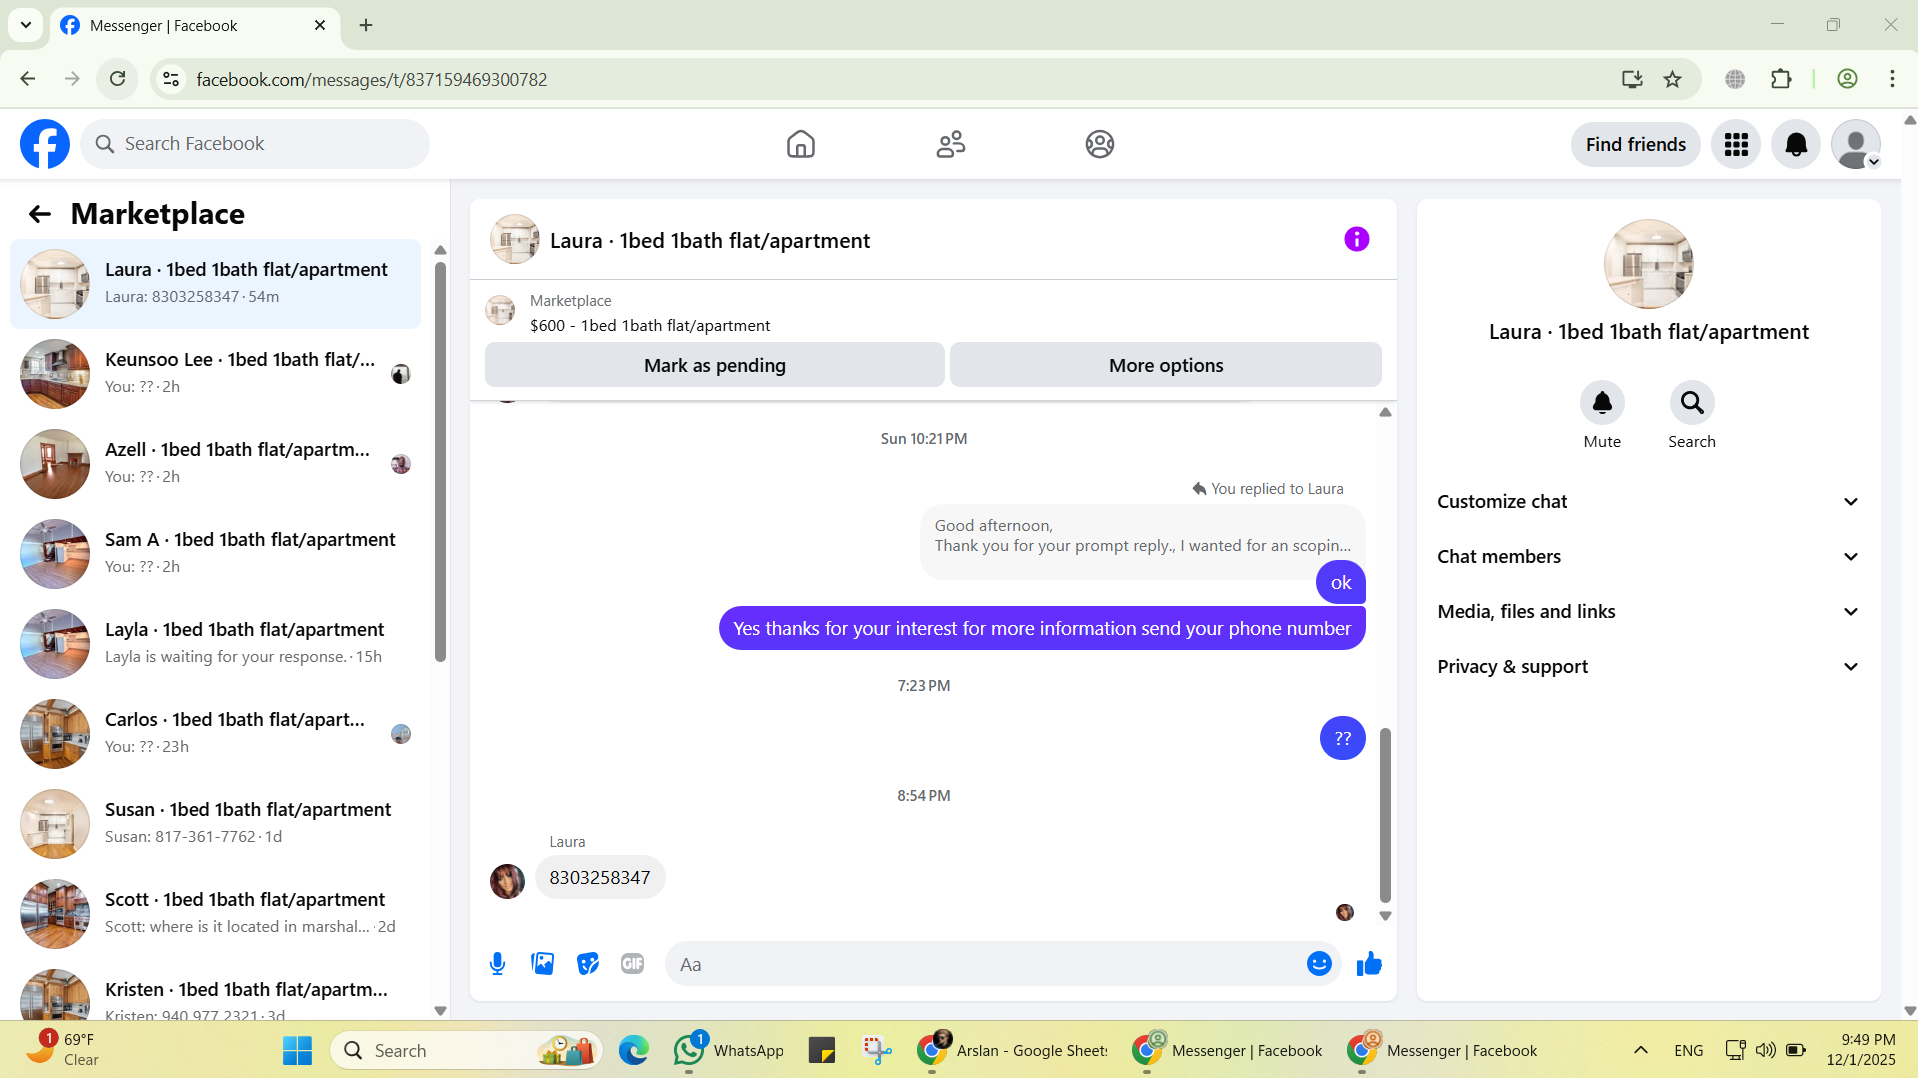Open Sam A's conversation
The height and width of the screenshot is (1078, 1918).
point(215,554)
